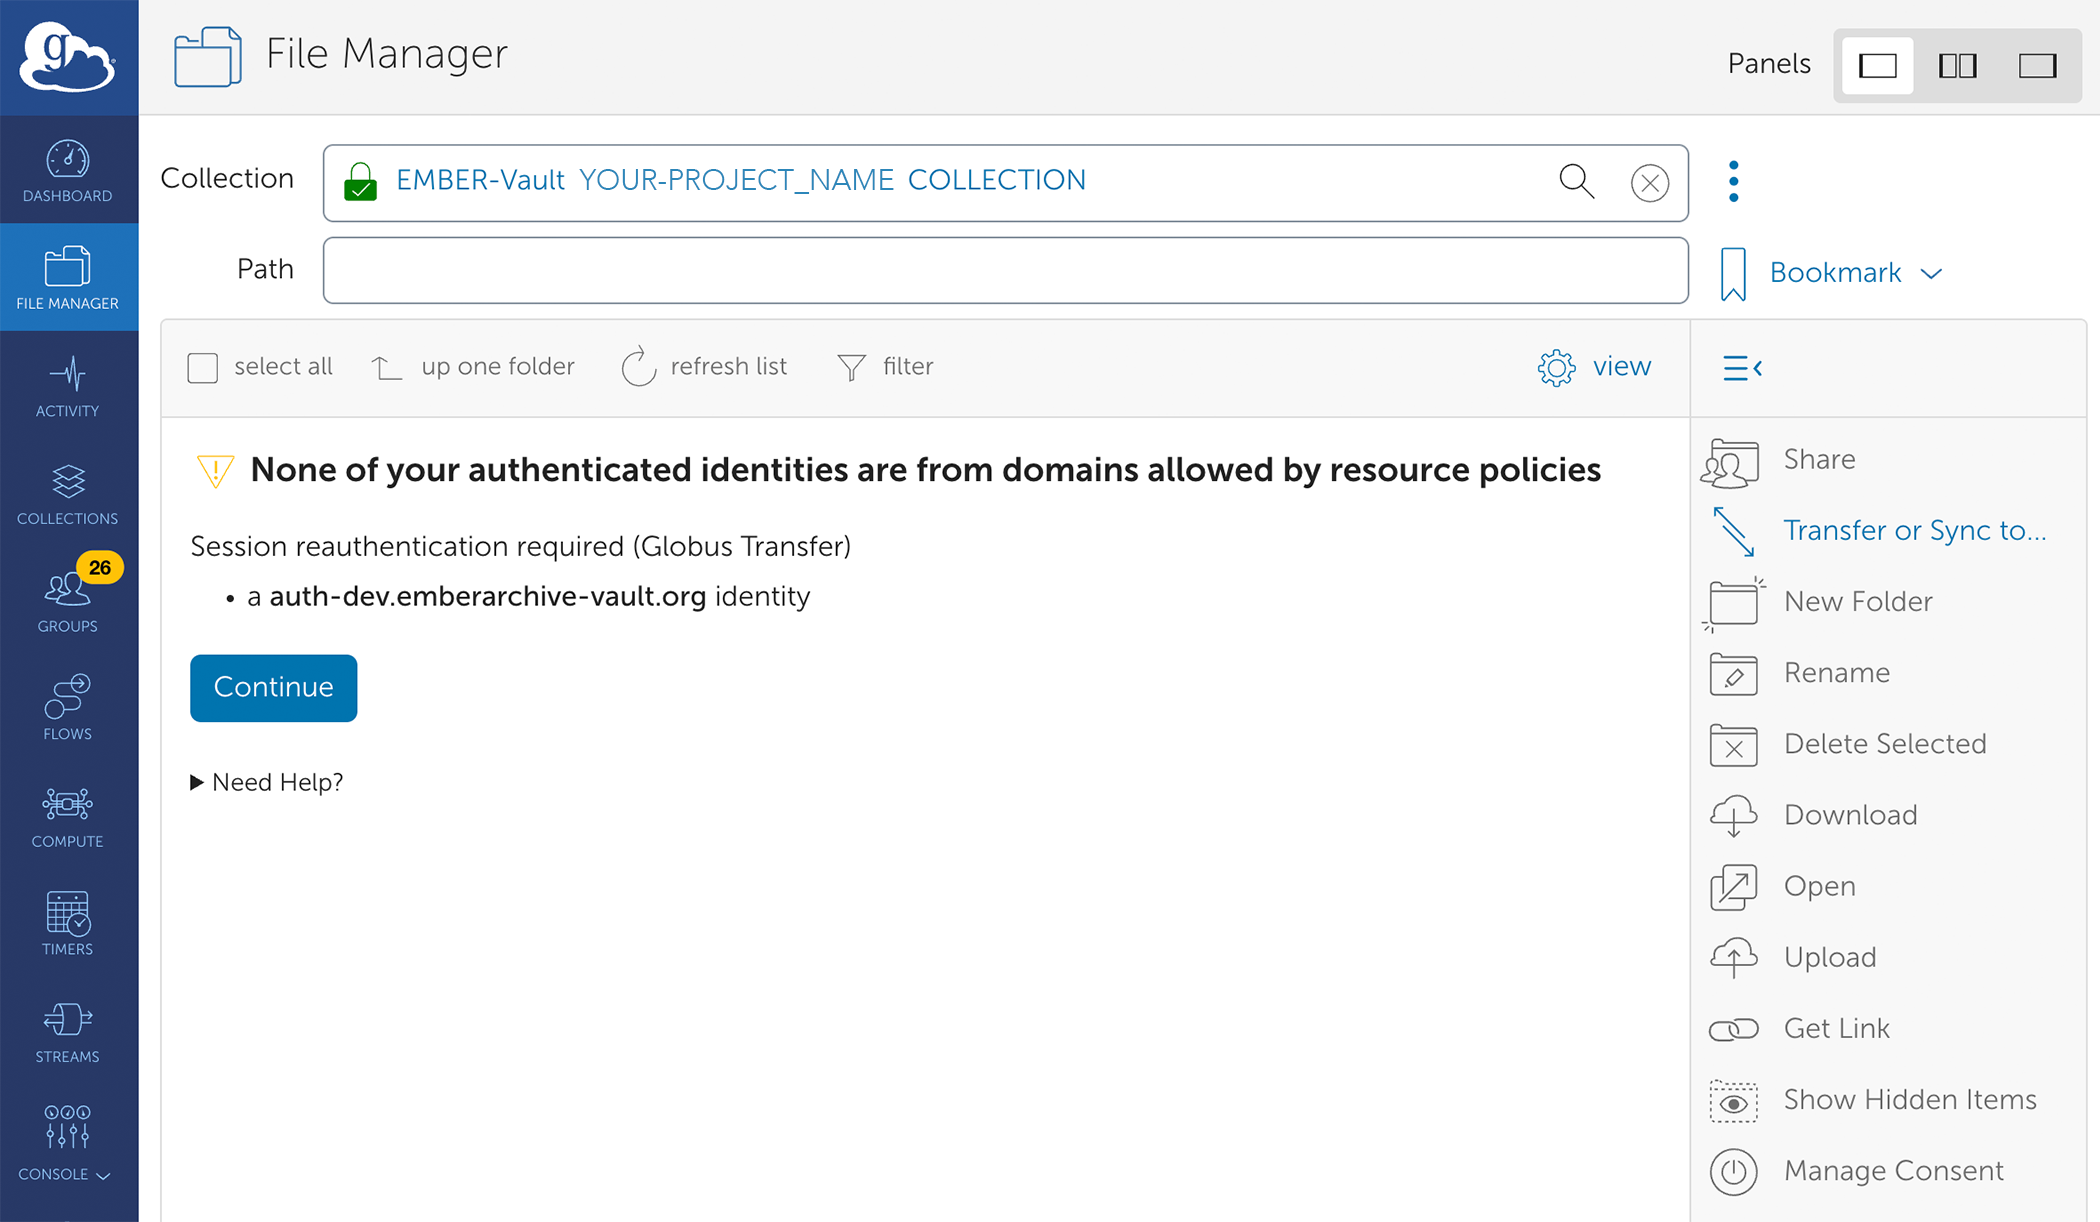Open the Streams page
Screen dimensions: 2100x1222
click(x=68, y=1032)
